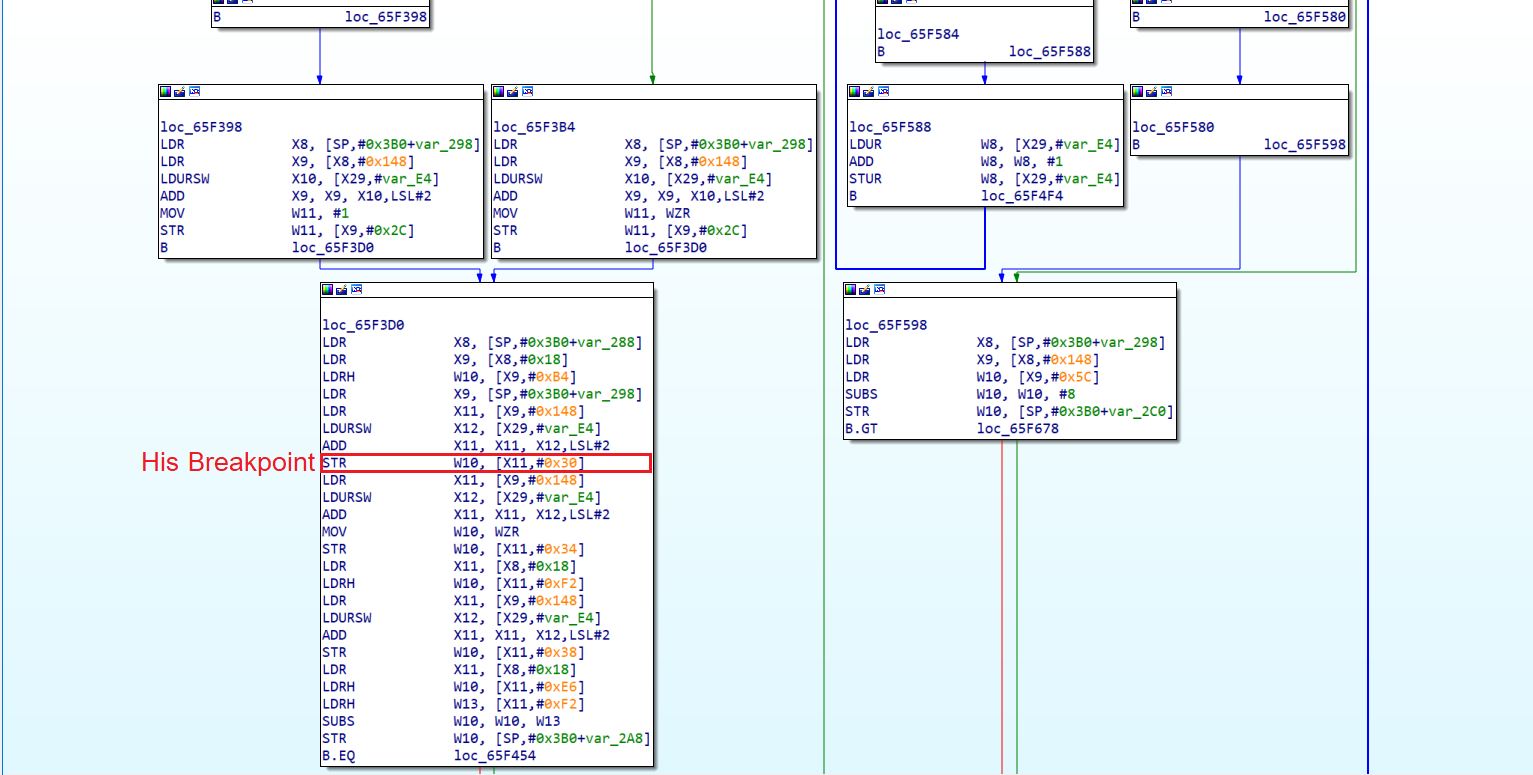Follow branch target loc_65F678 after B.GT
The image size is (1533, 775).
(x=1018, y=428)
